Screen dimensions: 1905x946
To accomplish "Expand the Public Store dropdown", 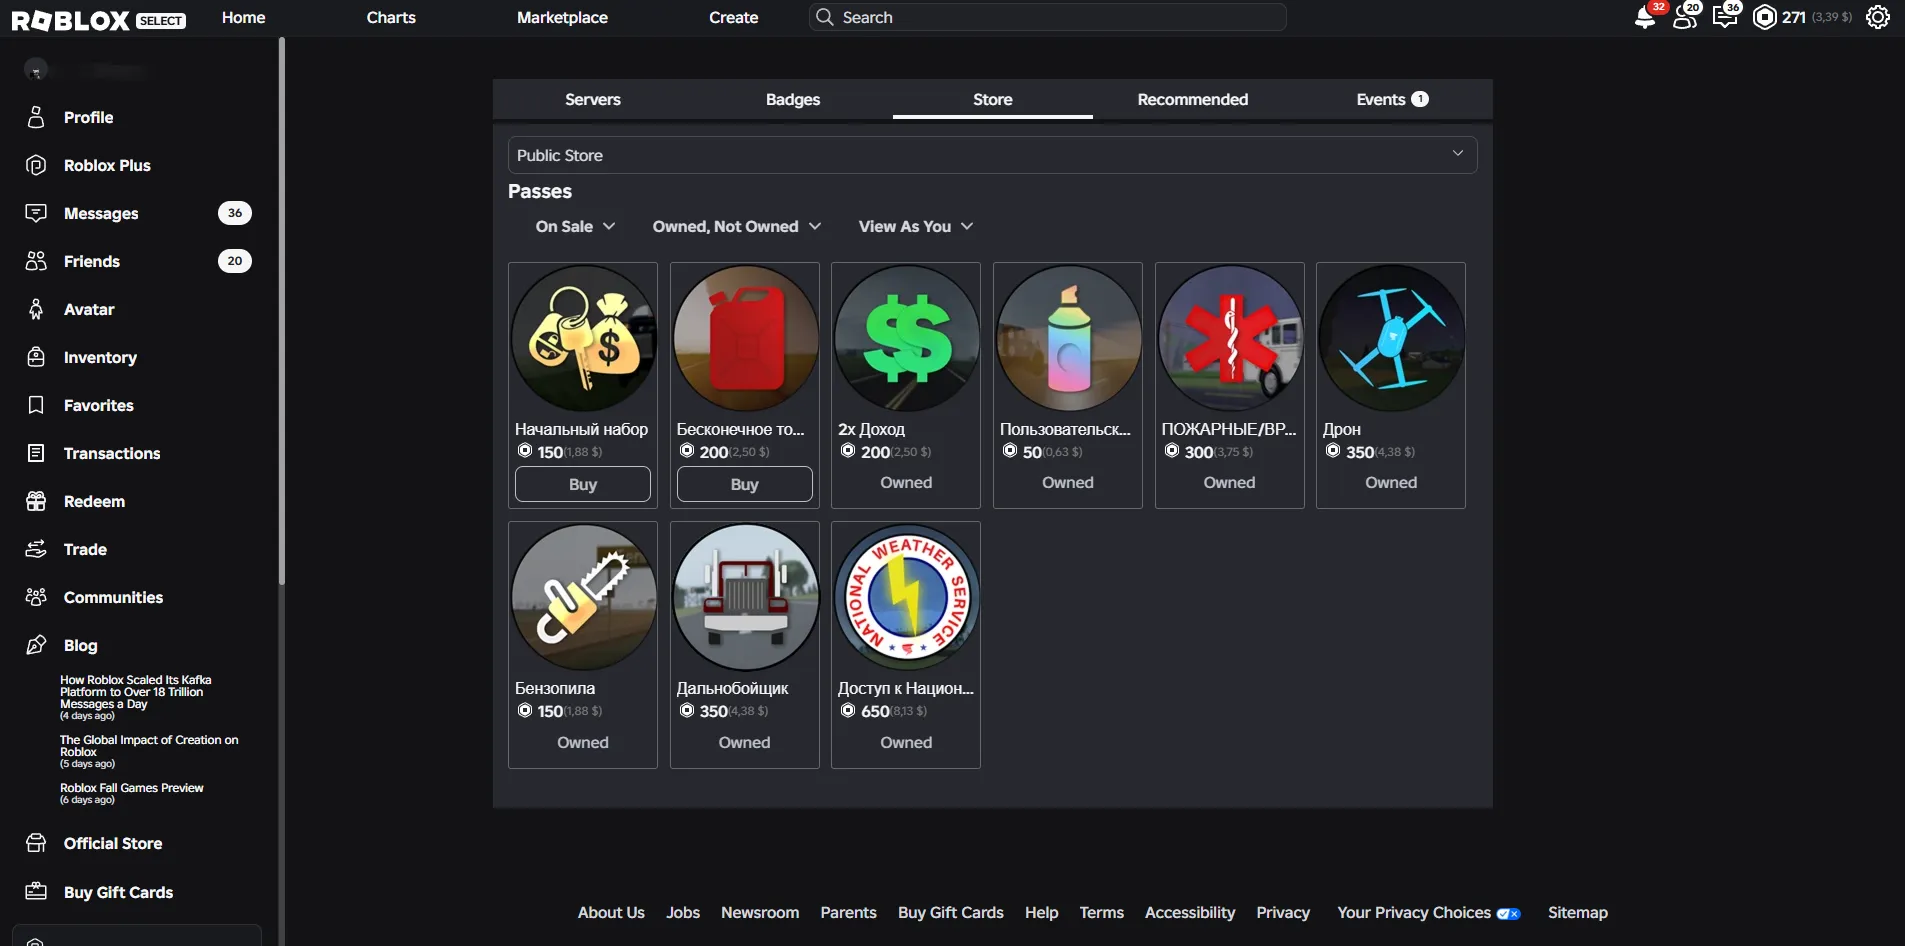I will [992, 155].
